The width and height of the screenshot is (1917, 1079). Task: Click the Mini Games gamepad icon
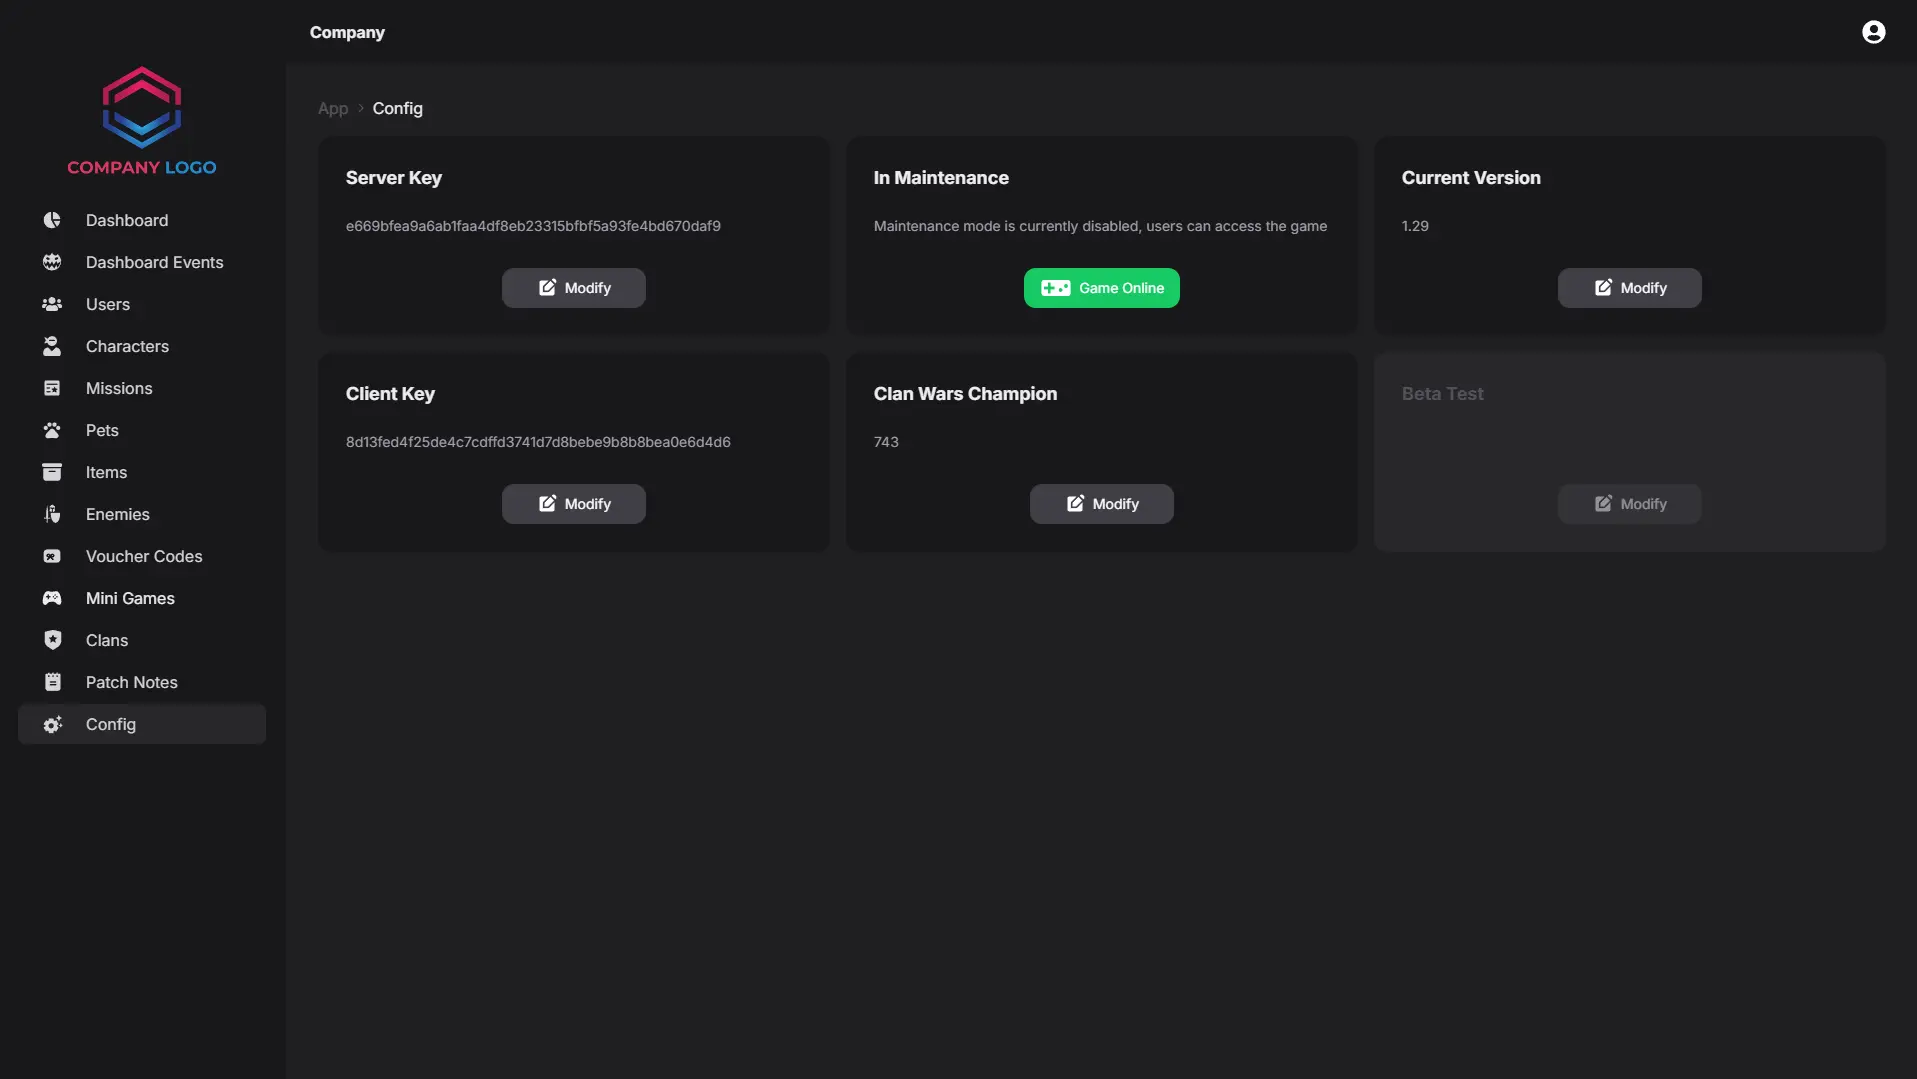pyautogui.click(x=52, y=598)
